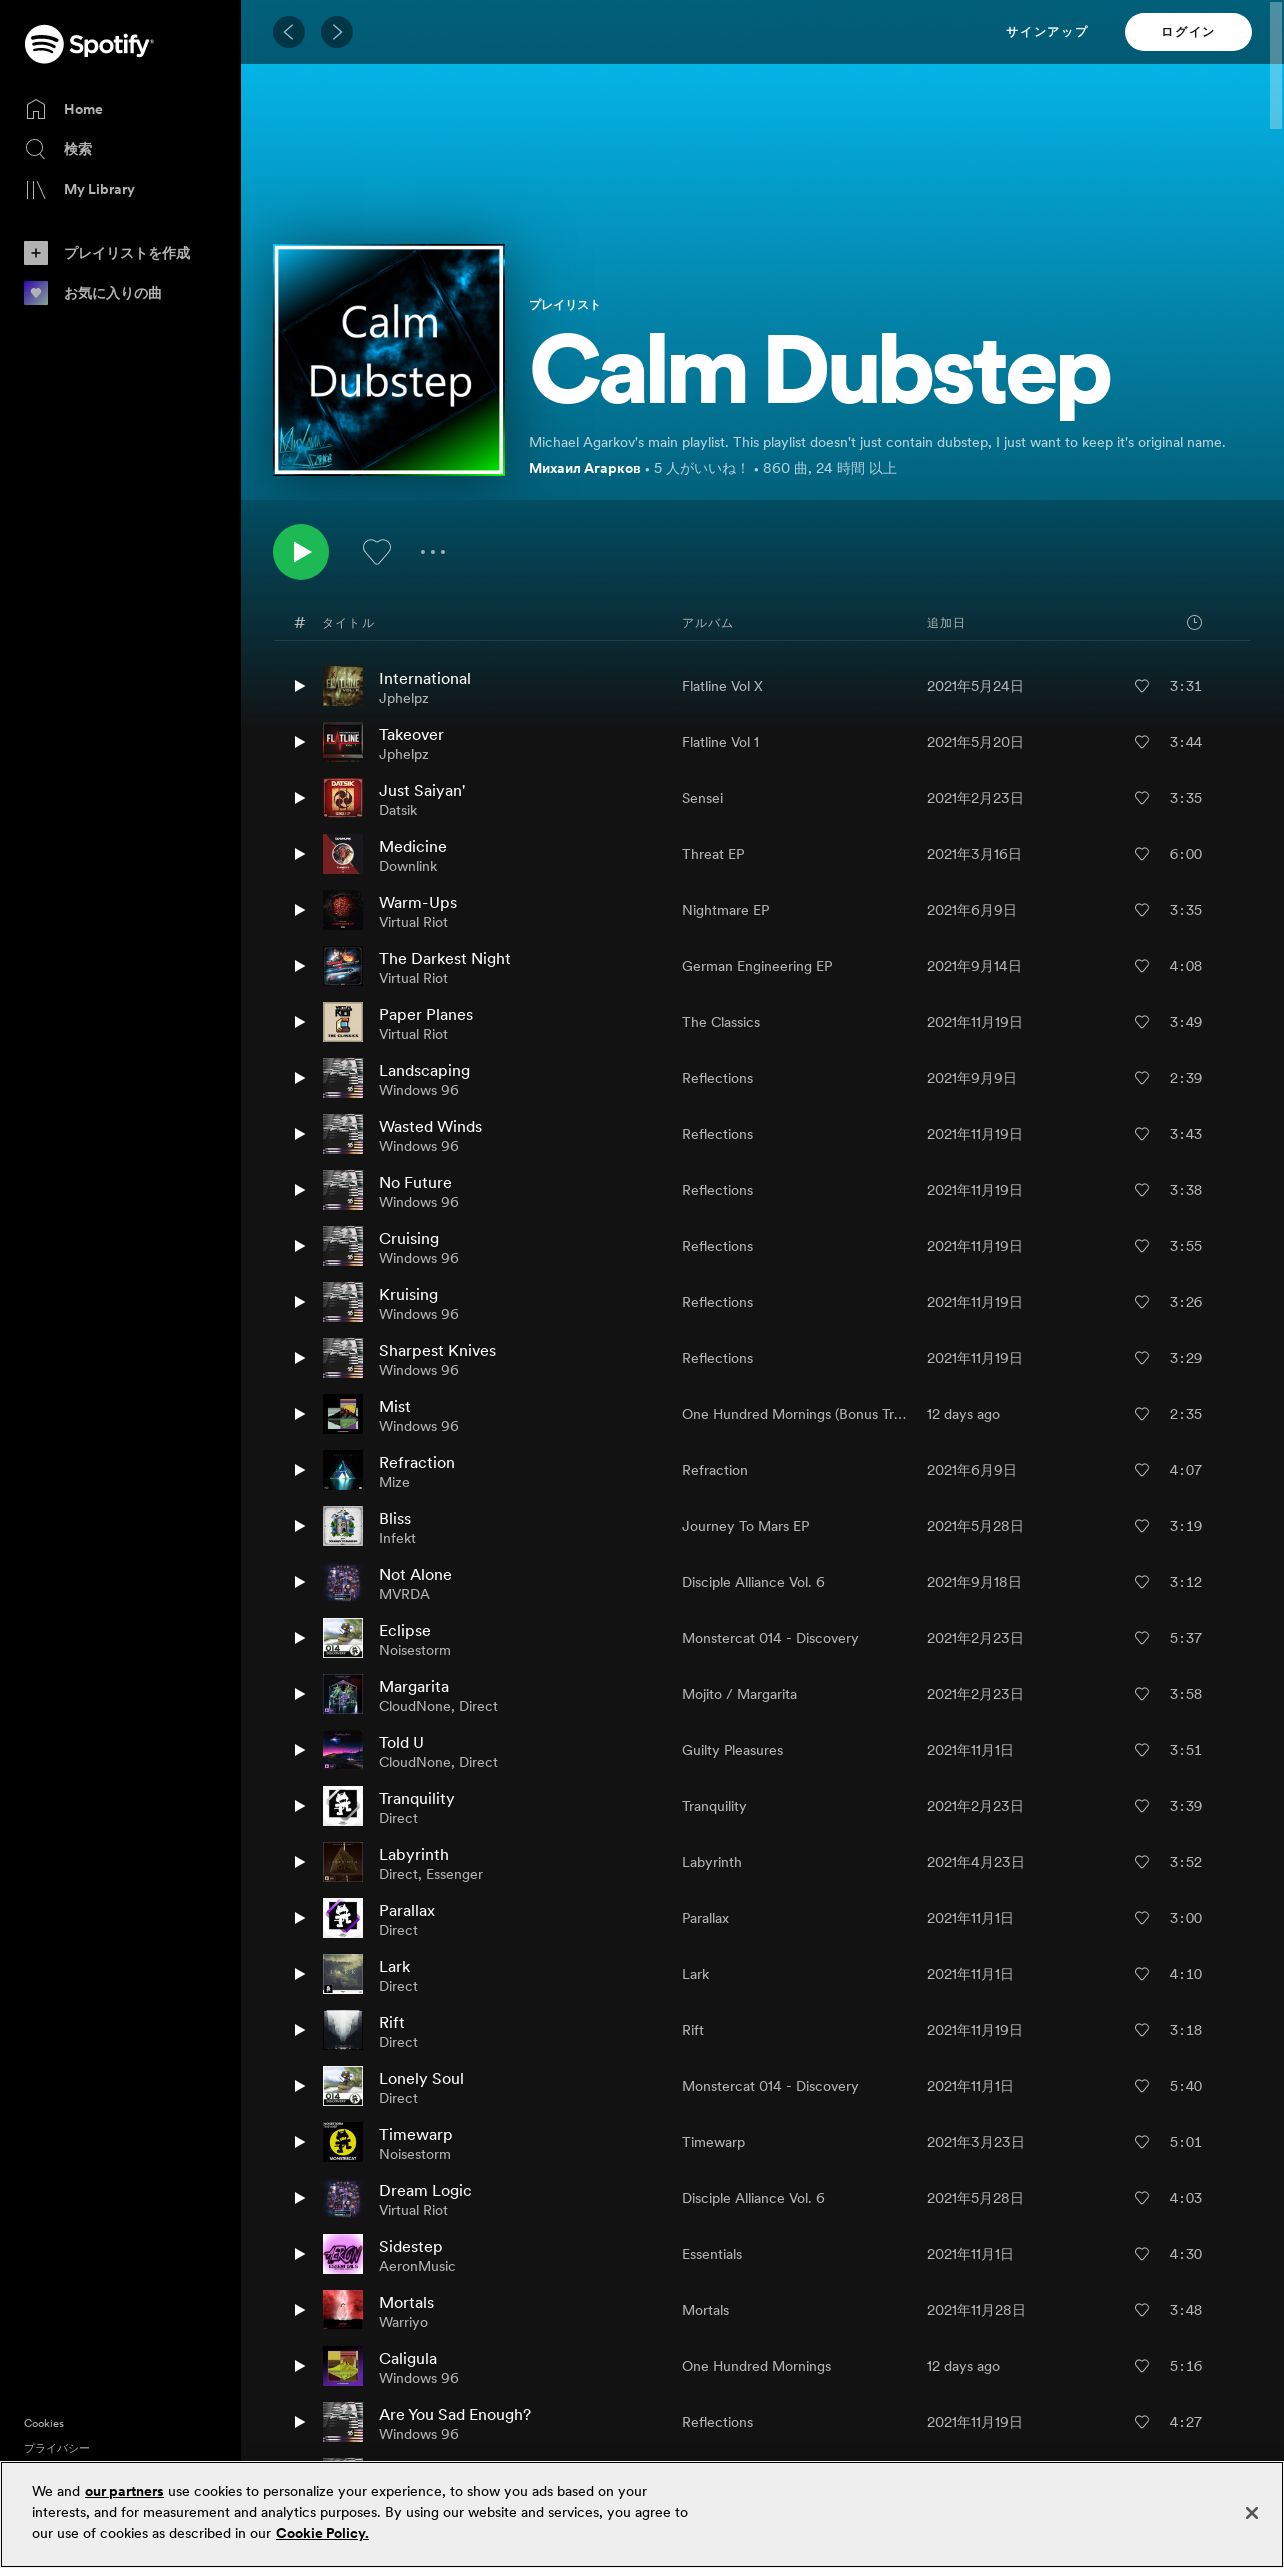Open artist Jphelpz under Takeover
Screen dimensions: 1284x2568
coord(404,754)
